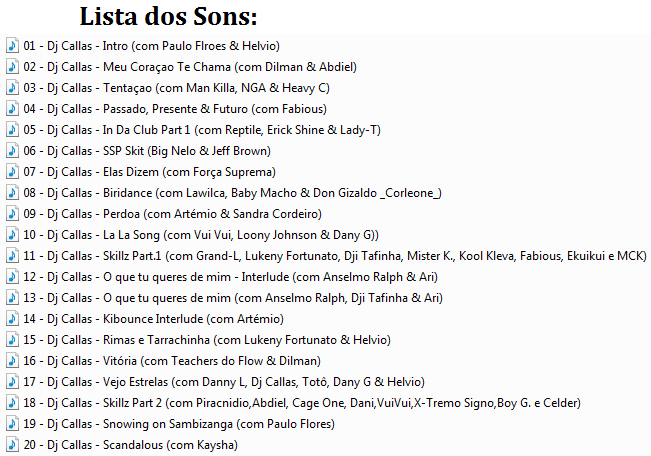651x456 pixels.
Task: Click the music icon beside Kibounce Interlude
Action: [11, 319]
